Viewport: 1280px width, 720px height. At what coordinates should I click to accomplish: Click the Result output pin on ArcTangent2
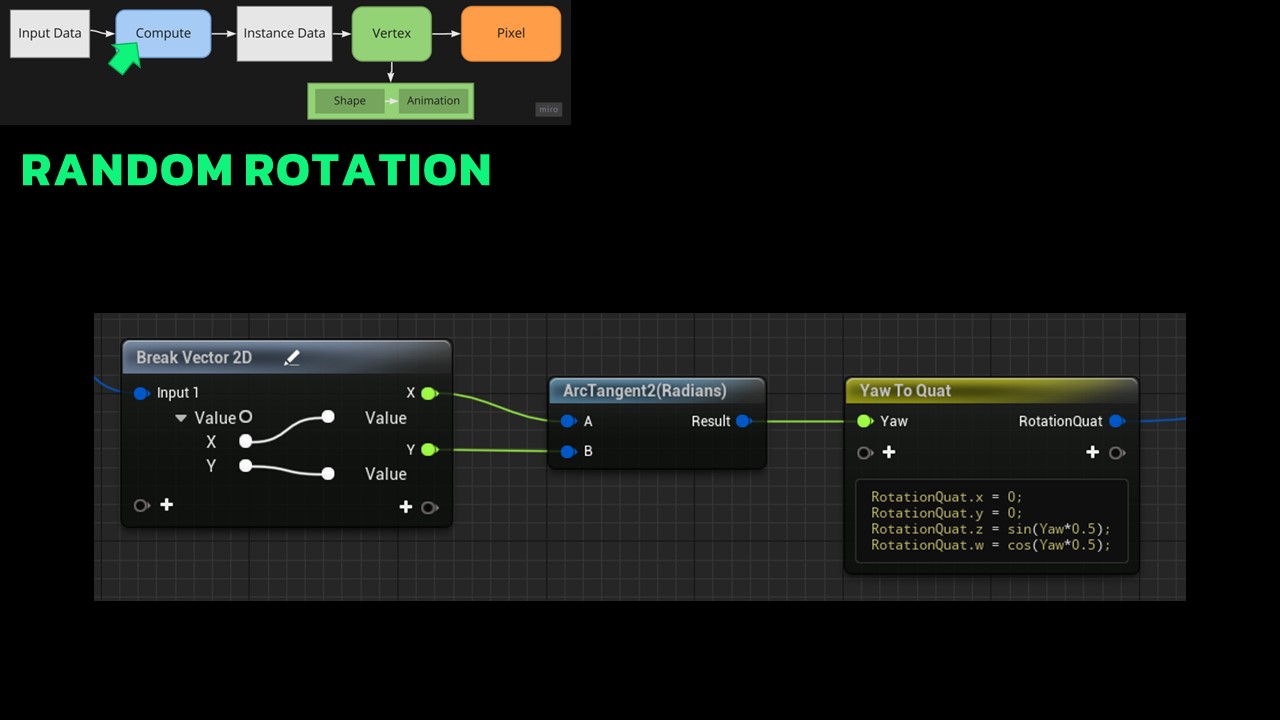pos(743,421)
